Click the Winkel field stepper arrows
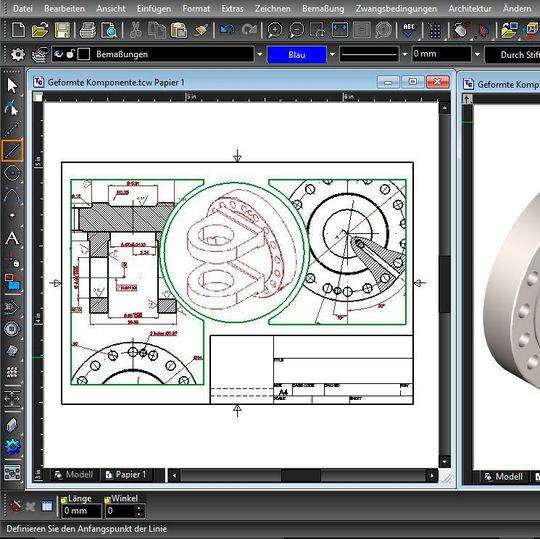This screenshot has width=540, height=539. coord(139,510)
